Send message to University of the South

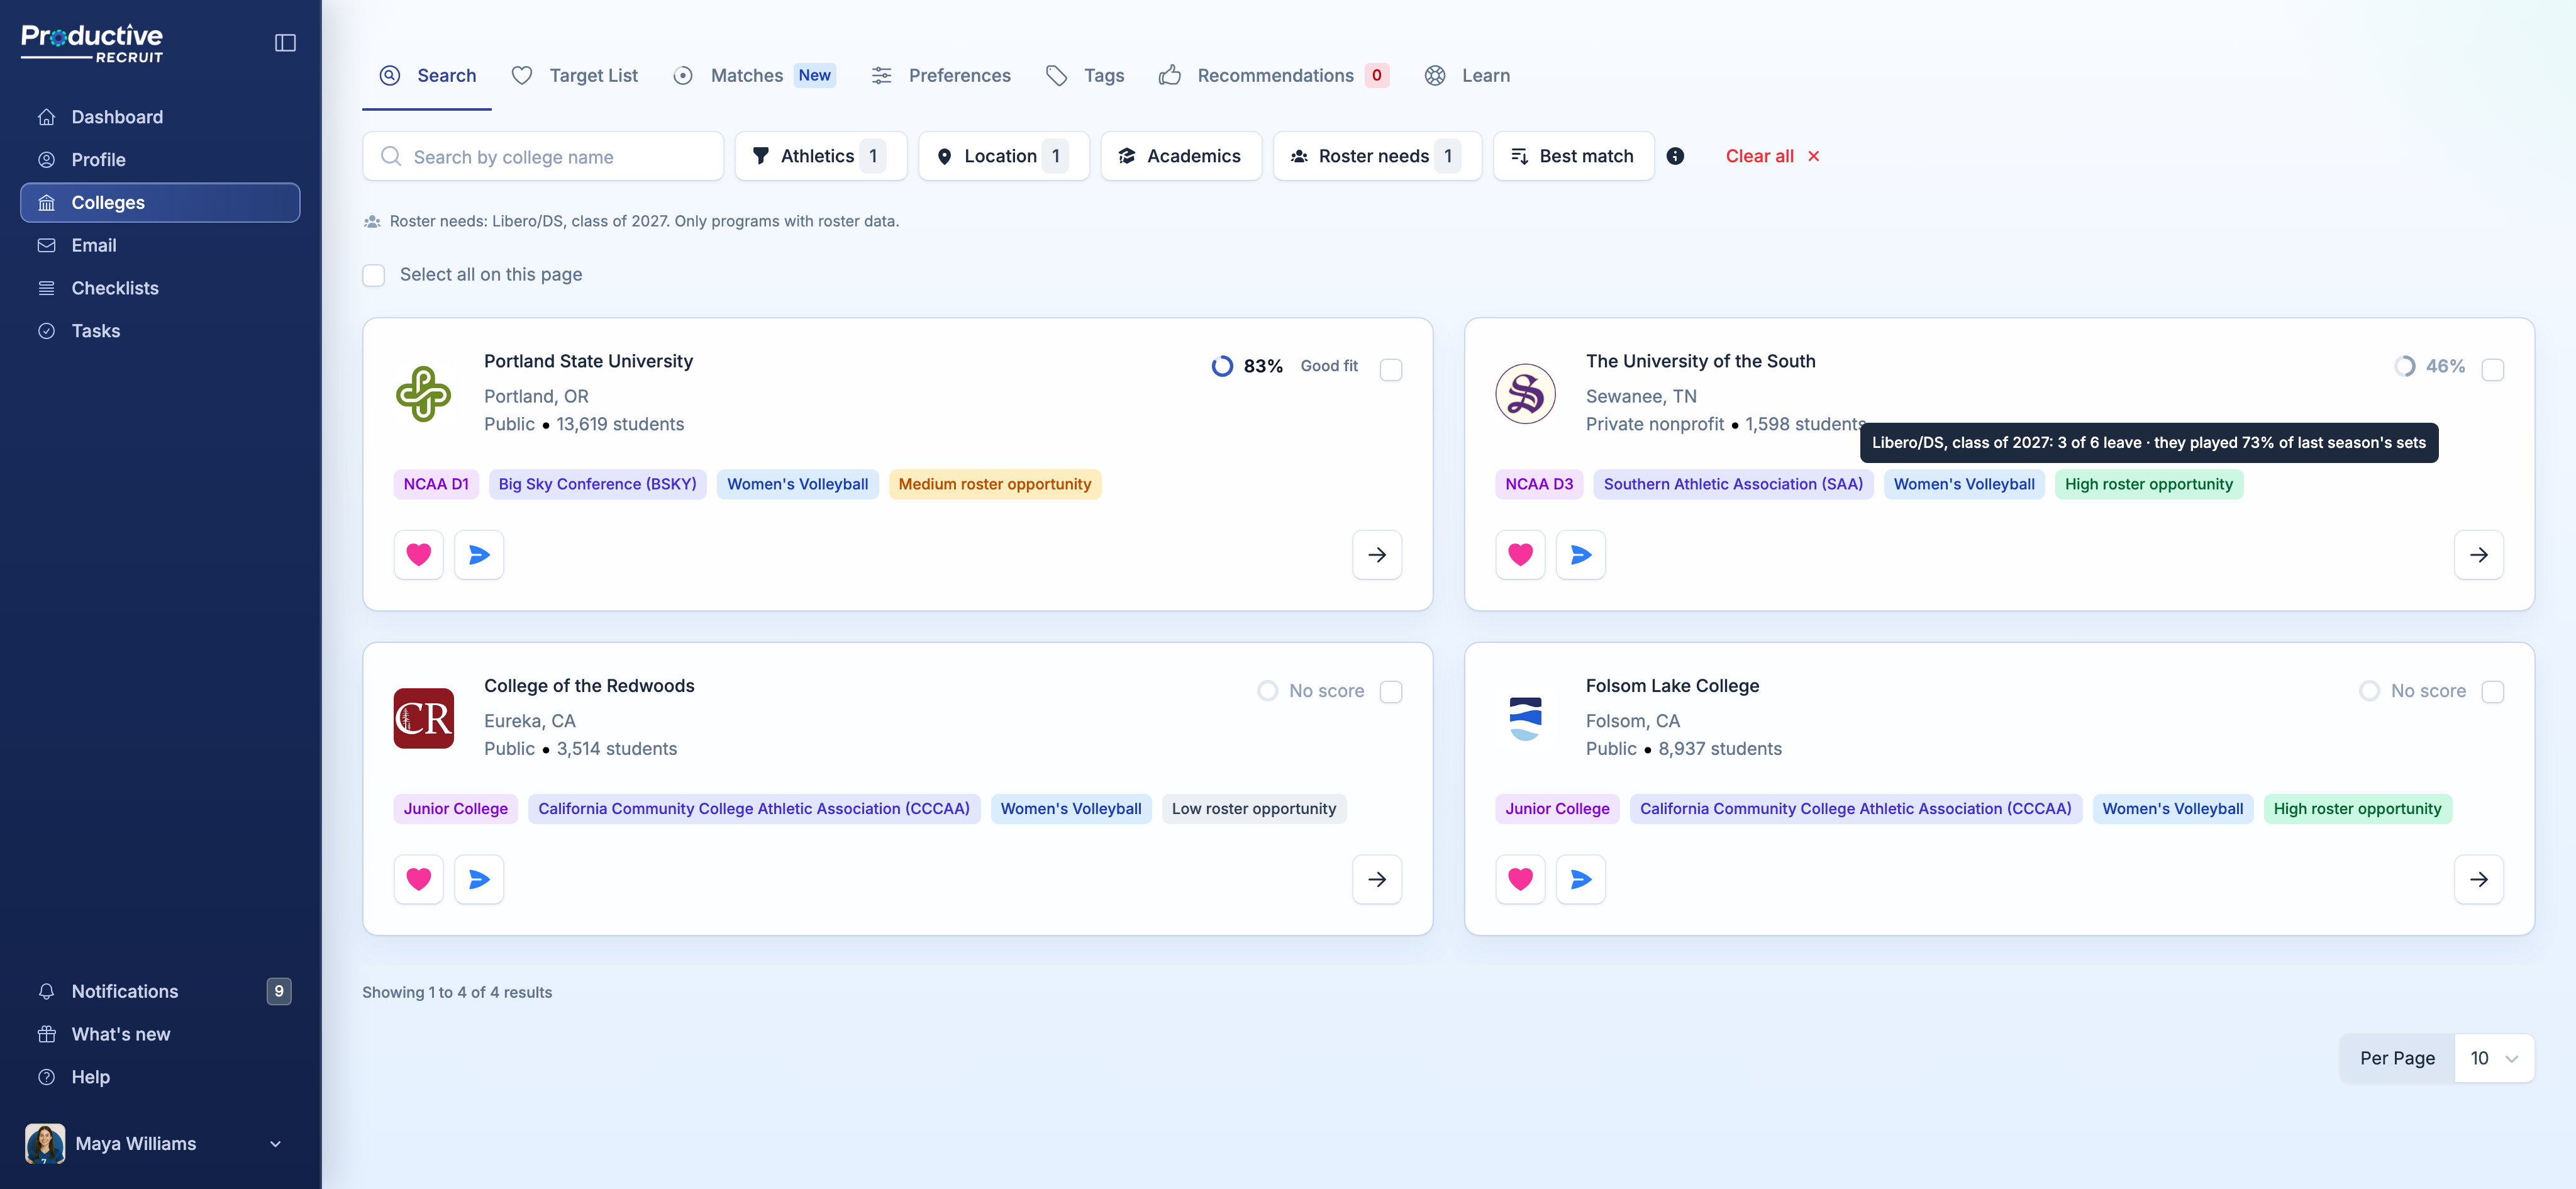coord(1581,554)
